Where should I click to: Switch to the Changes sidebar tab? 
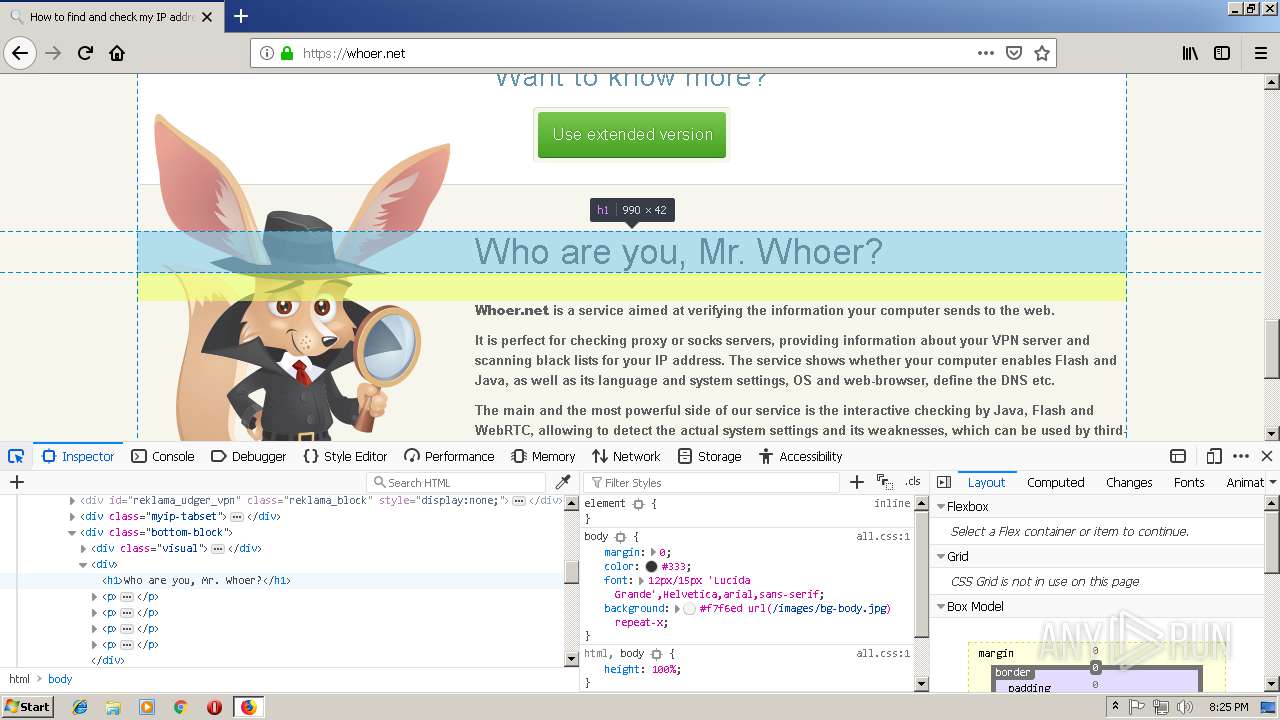(x=1129, y=482)
